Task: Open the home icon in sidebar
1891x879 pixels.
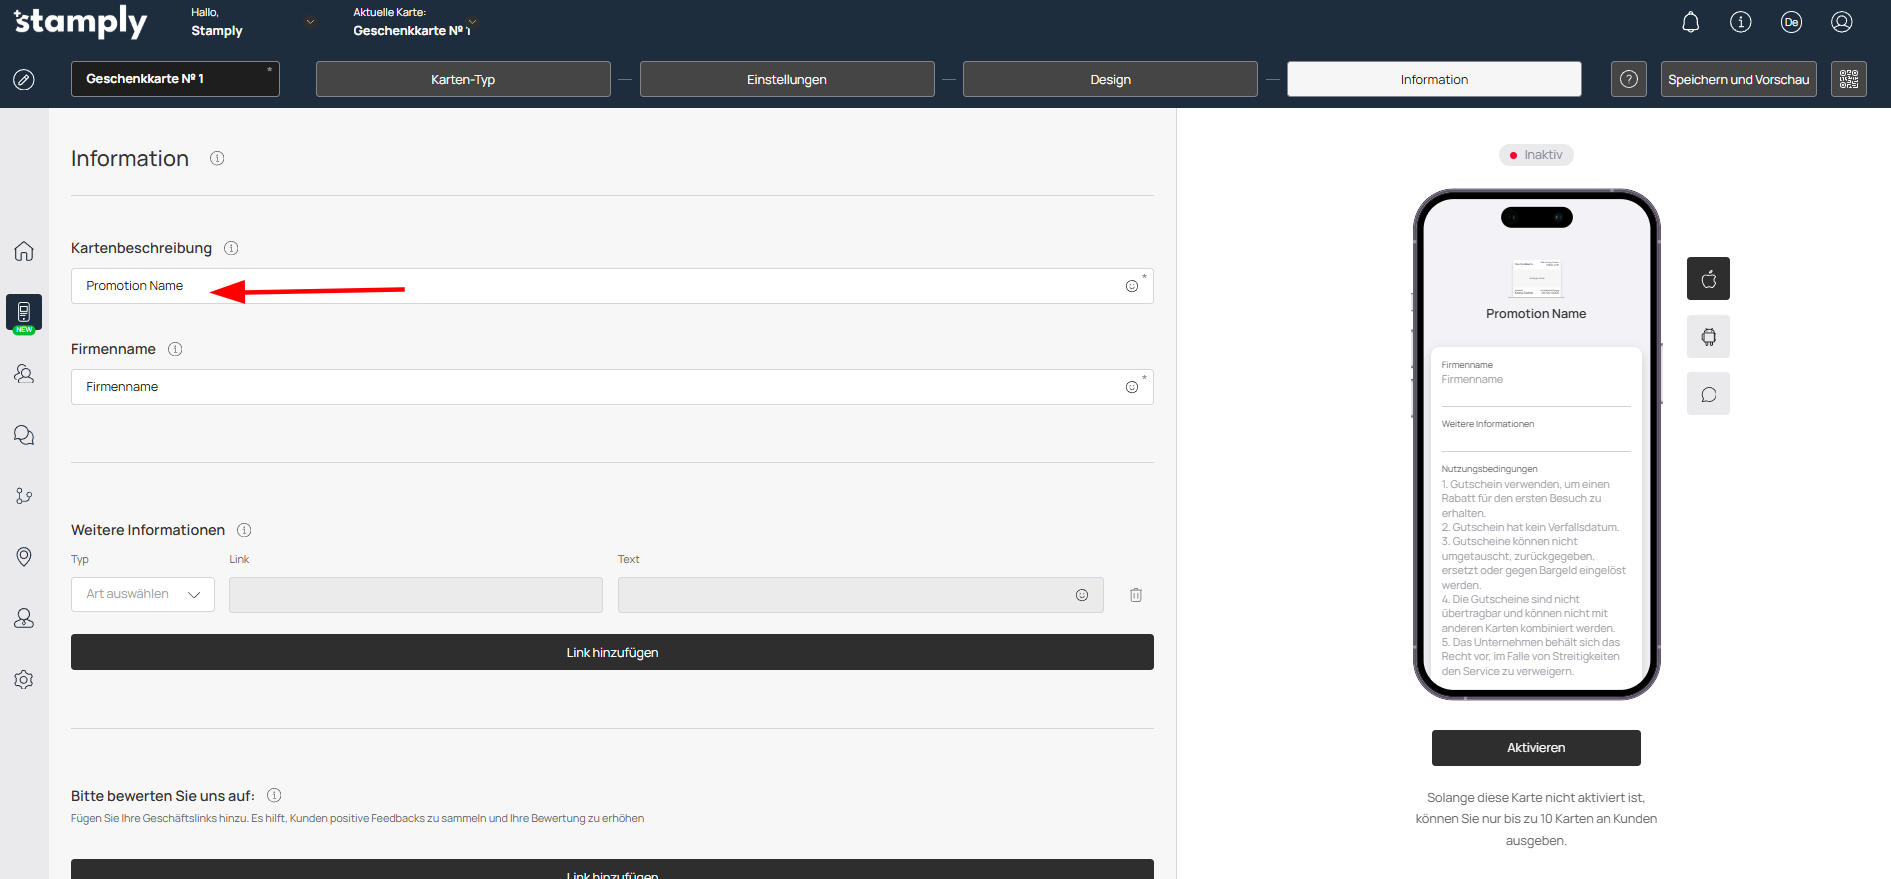Action: tap(24, 251)
